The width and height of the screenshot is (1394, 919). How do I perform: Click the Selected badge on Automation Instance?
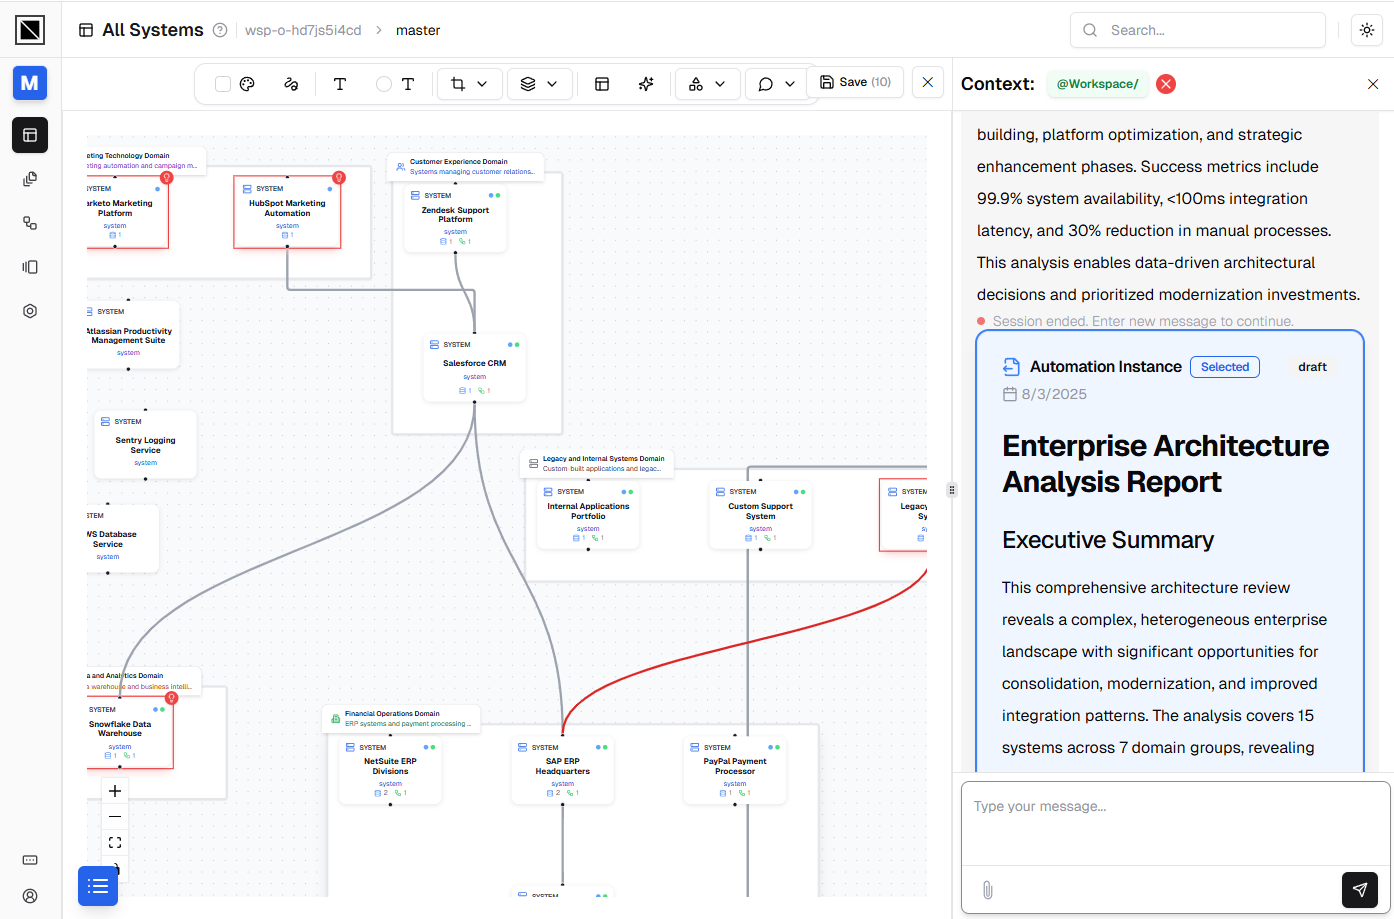click(1225, 367)
